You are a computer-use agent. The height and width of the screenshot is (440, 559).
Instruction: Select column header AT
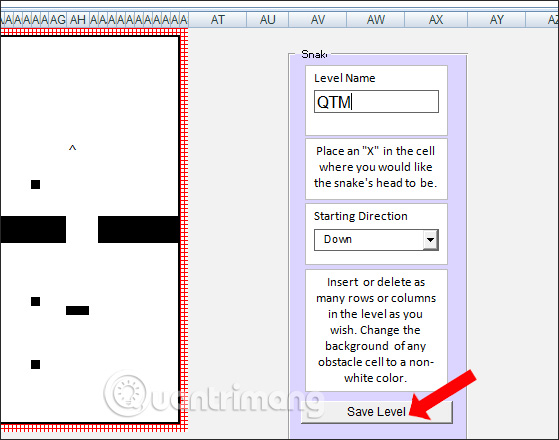pos(217,20)
